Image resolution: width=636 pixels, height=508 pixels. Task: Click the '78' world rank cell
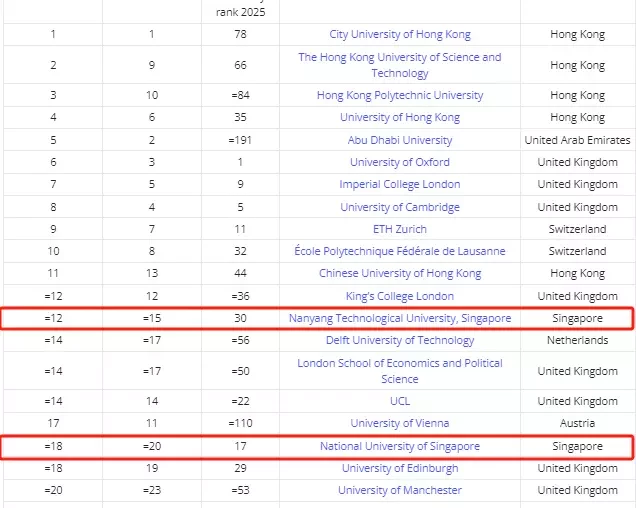tap(240, 34)
